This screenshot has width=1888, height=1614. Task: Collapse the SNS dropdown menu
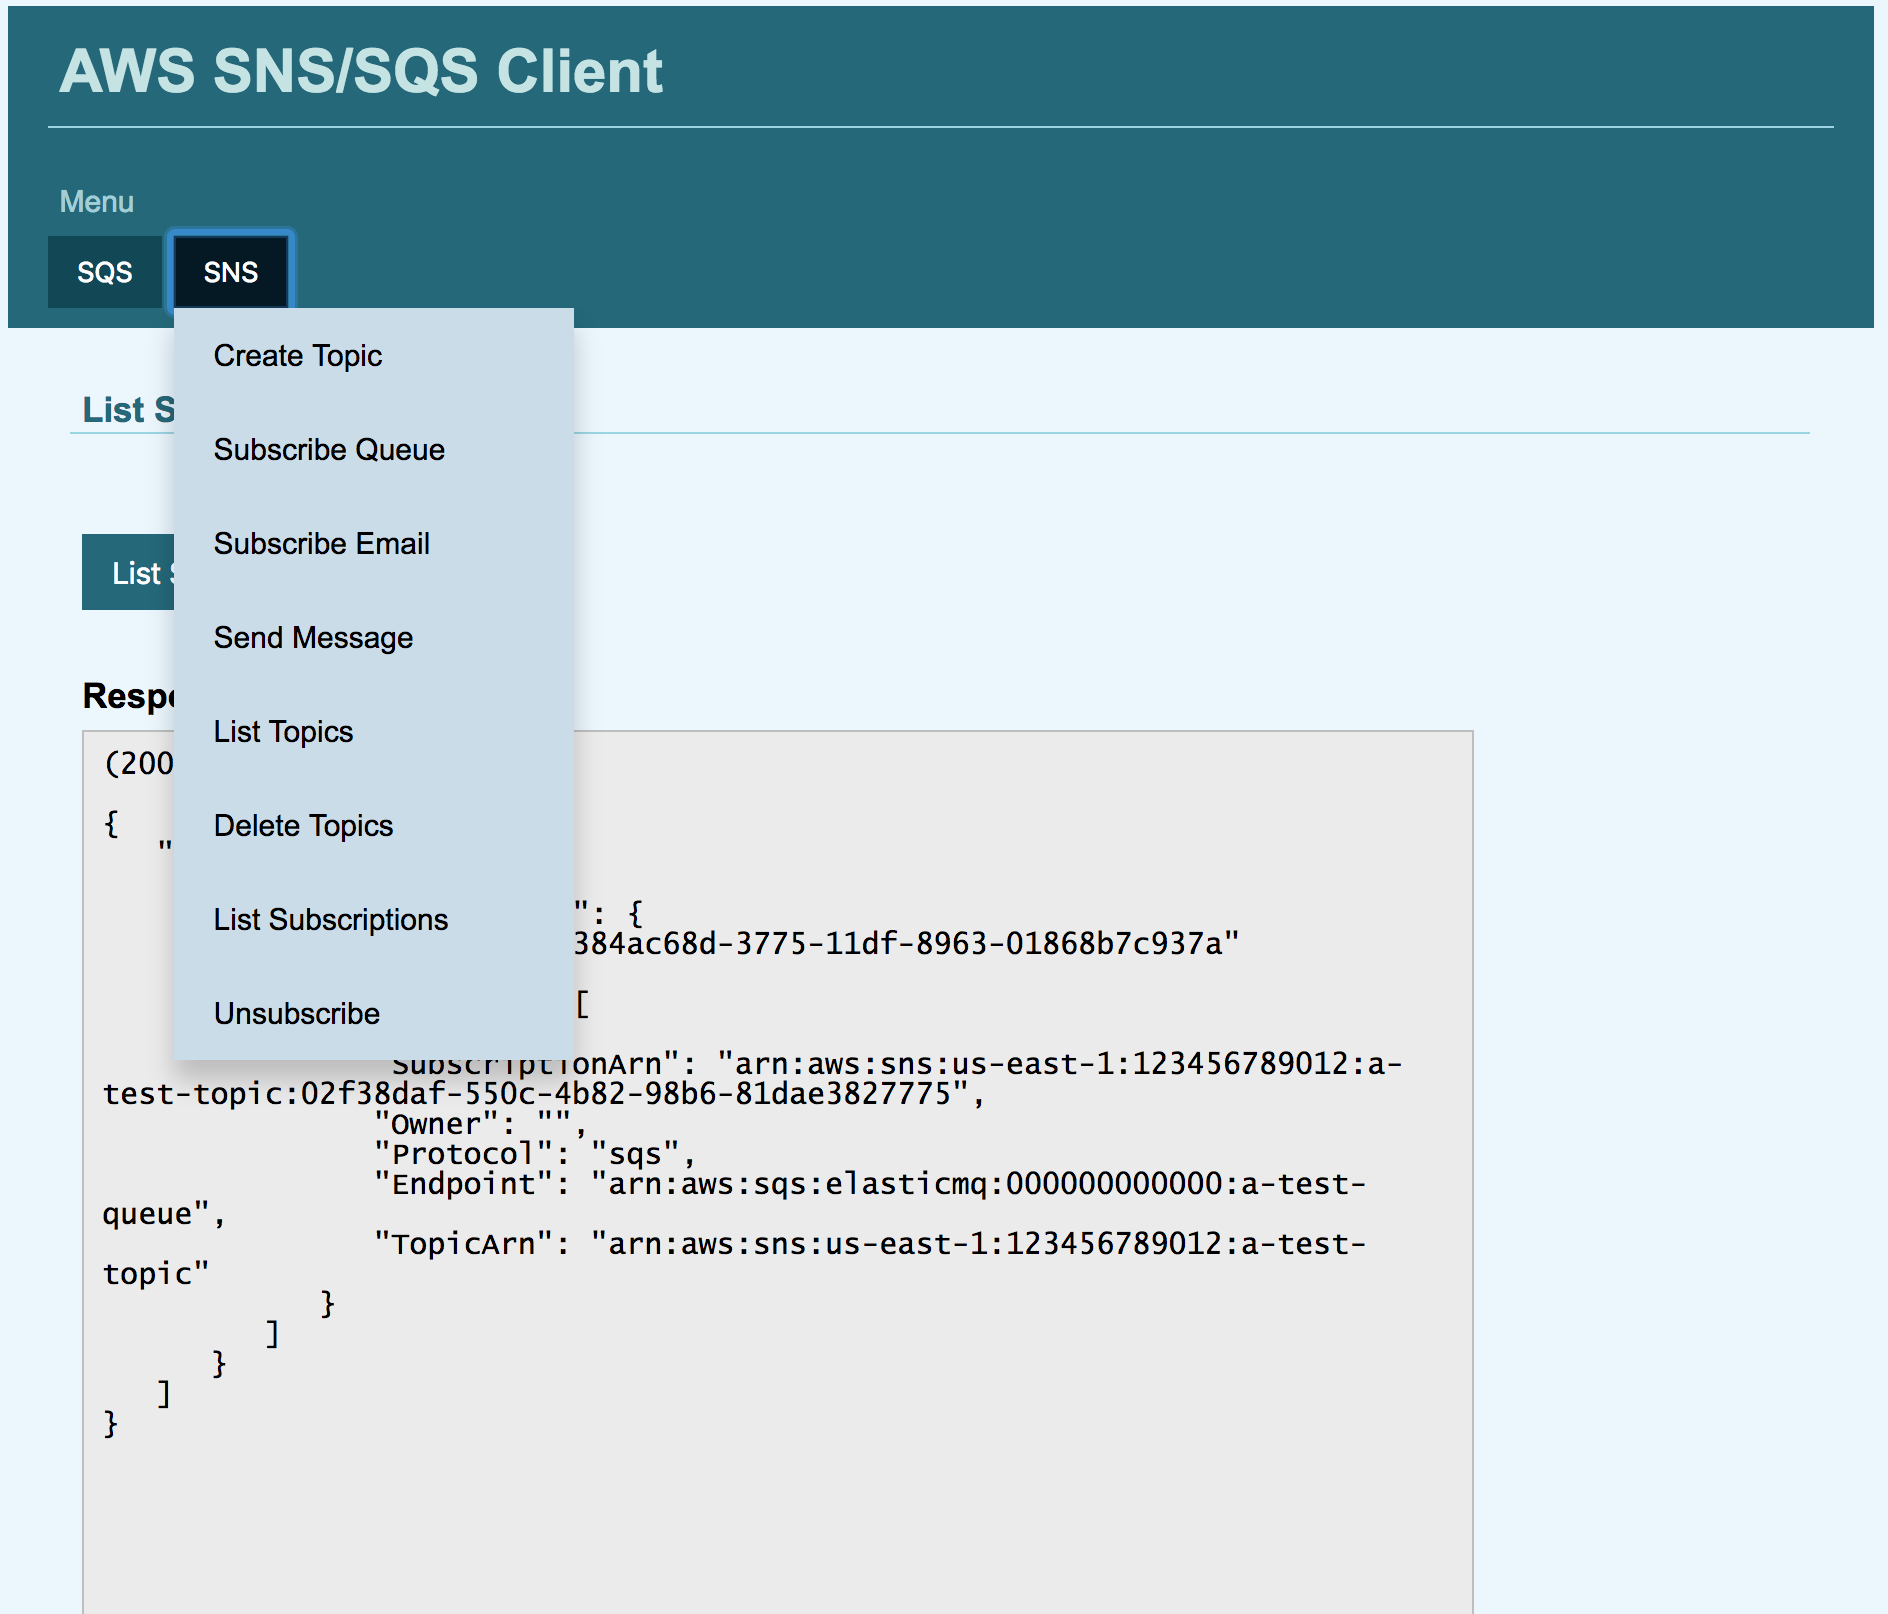231,272
